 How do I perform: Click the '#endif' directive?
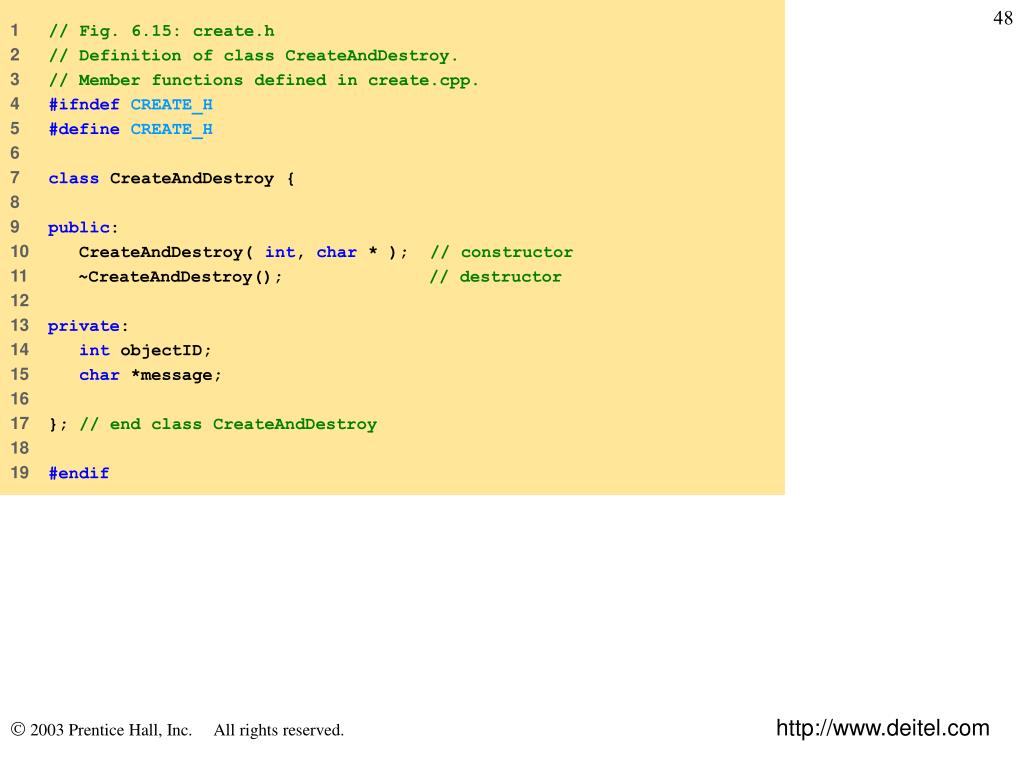[x=79, y=473]
